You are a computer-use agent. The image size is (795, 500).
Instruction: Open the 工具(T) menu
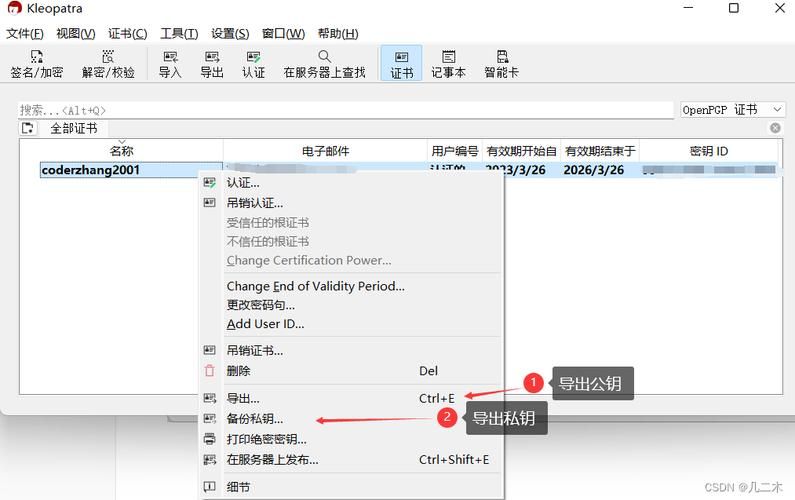[179, 33]
